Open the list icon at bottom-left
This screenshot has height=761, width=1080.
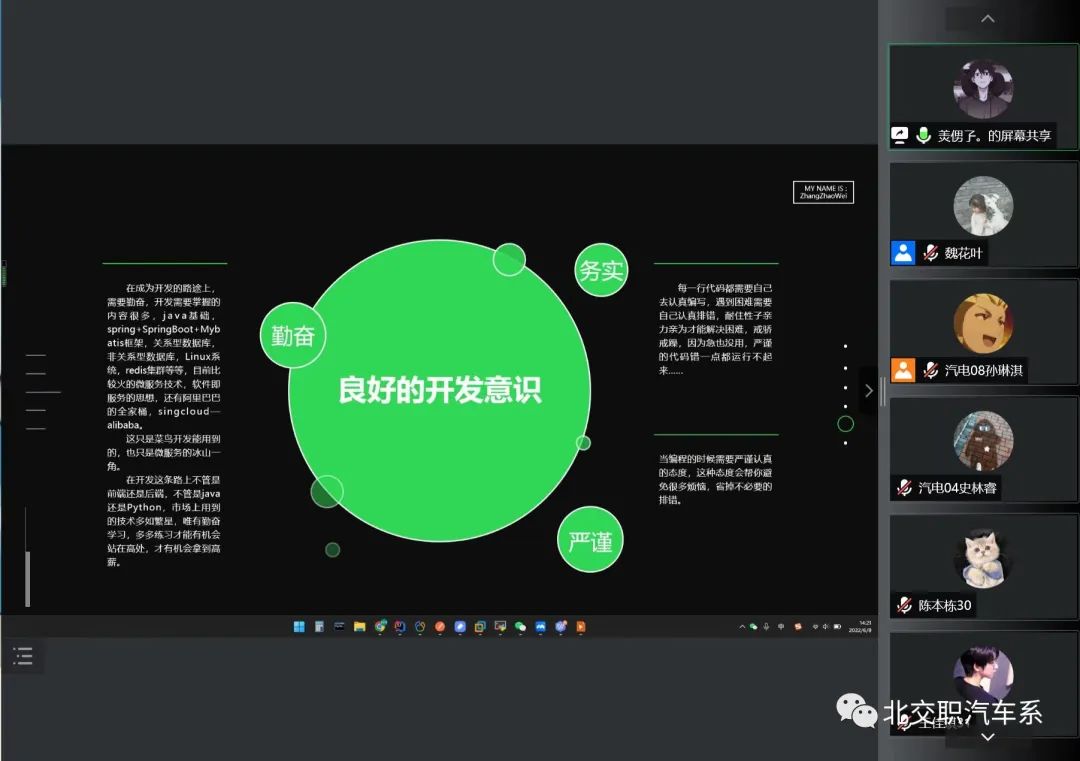[23, 656]
